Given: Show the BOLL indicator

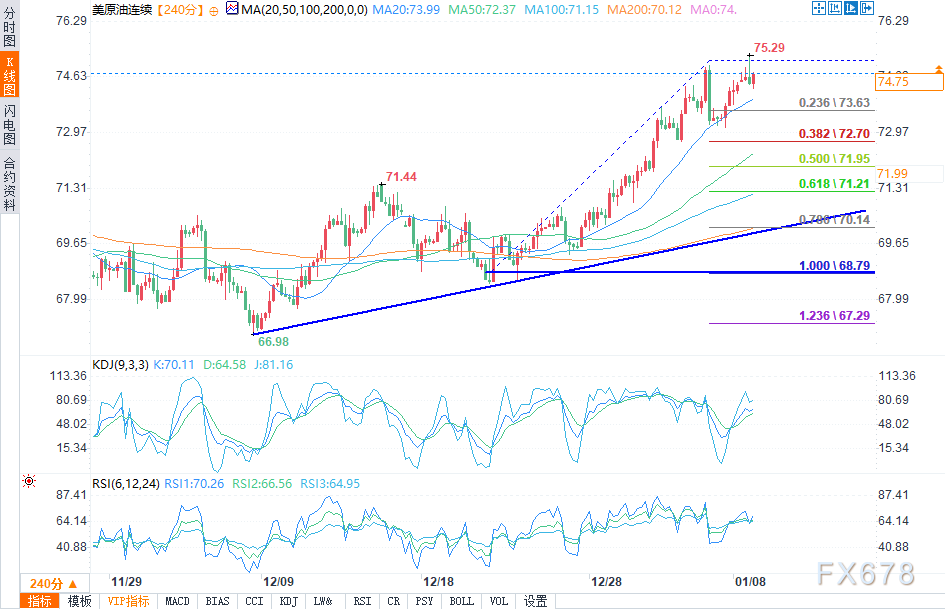Looking at the screenshot, I should [x=462, y=601].
